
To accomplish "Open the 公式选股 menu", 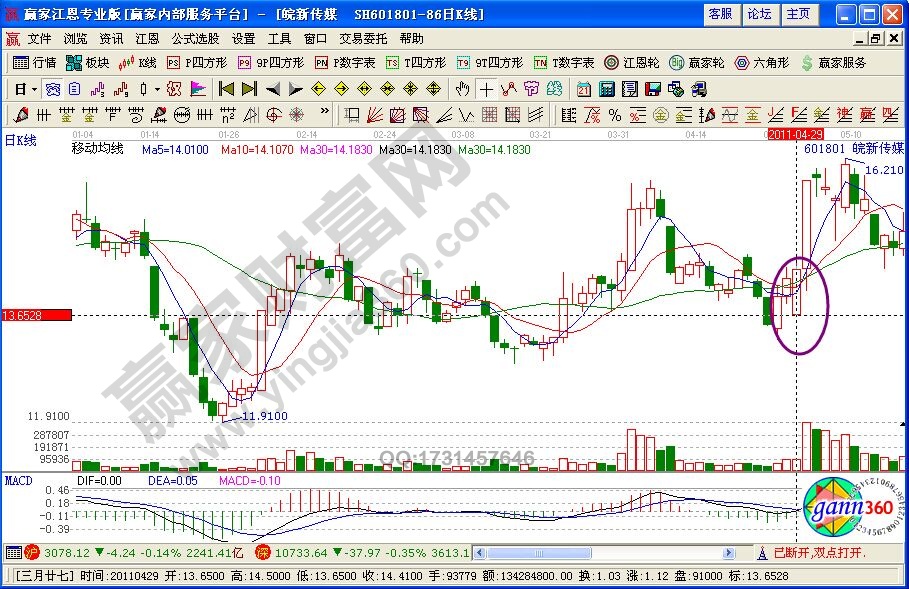I will tap(195, 39).
